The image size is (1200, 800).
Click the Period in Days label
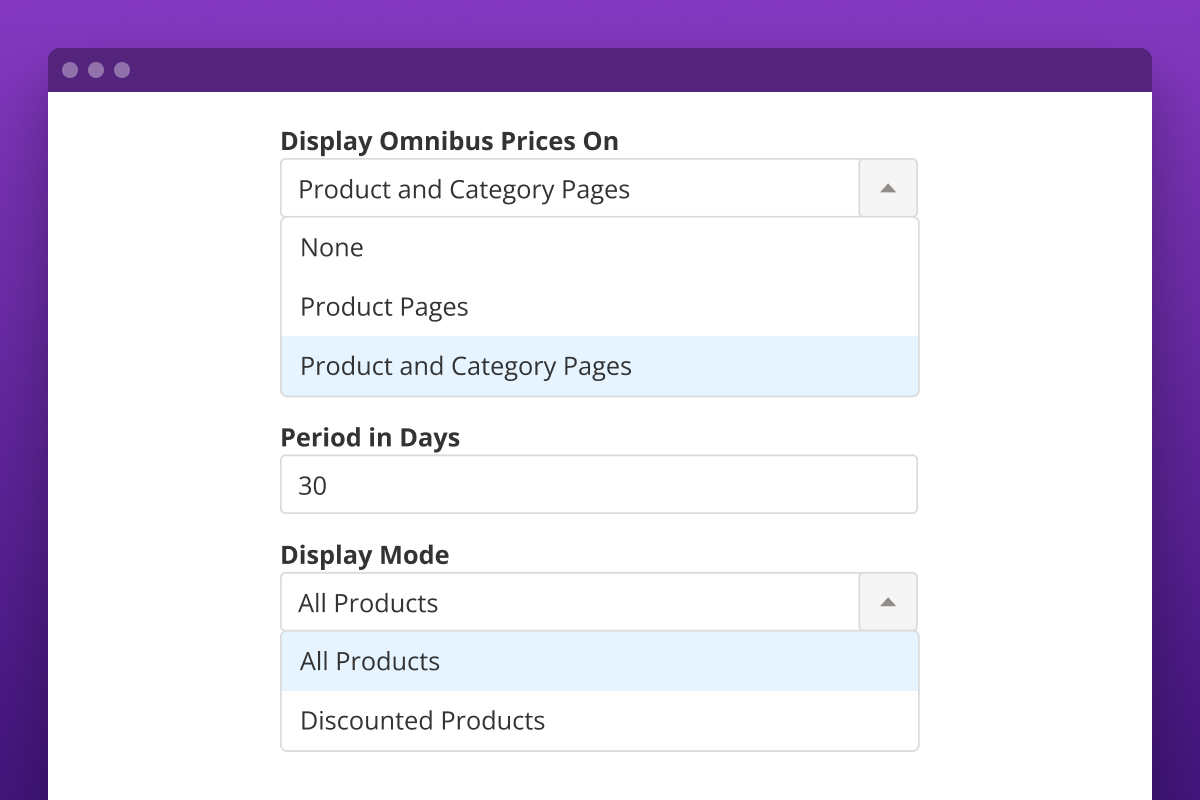pos(370,437)
